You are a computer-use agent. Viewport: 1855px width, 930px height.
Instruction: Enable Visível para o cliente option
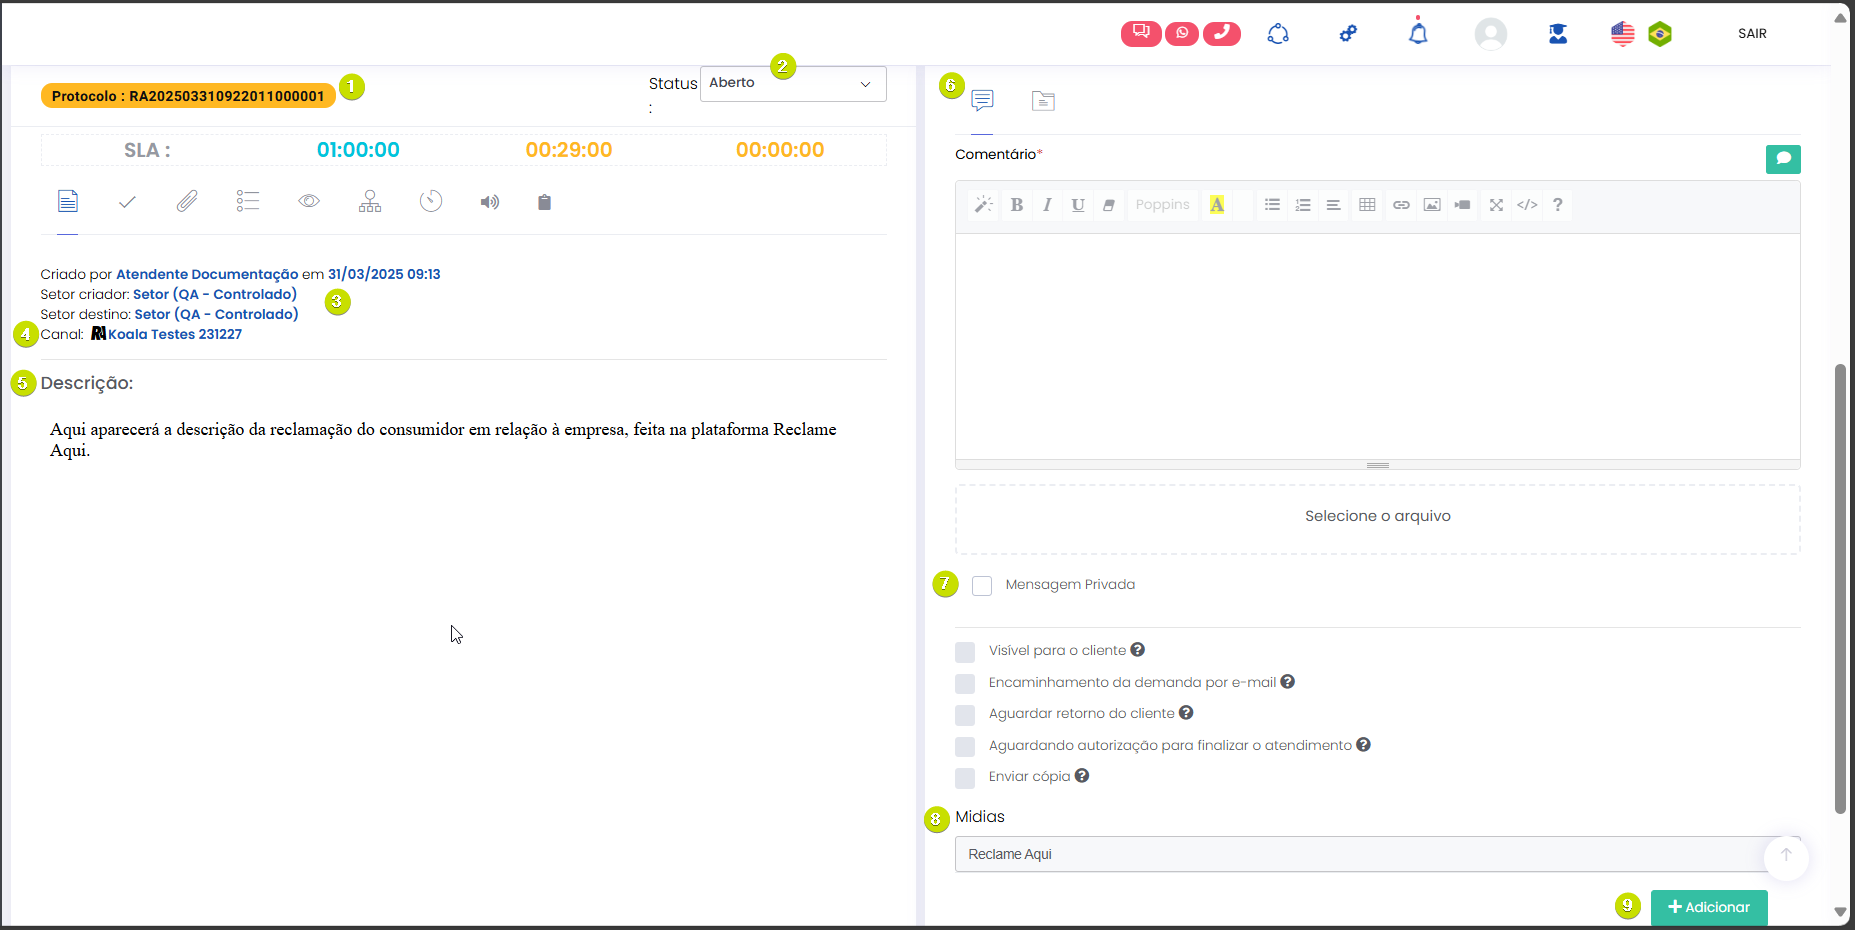click(x=965, y=652)
